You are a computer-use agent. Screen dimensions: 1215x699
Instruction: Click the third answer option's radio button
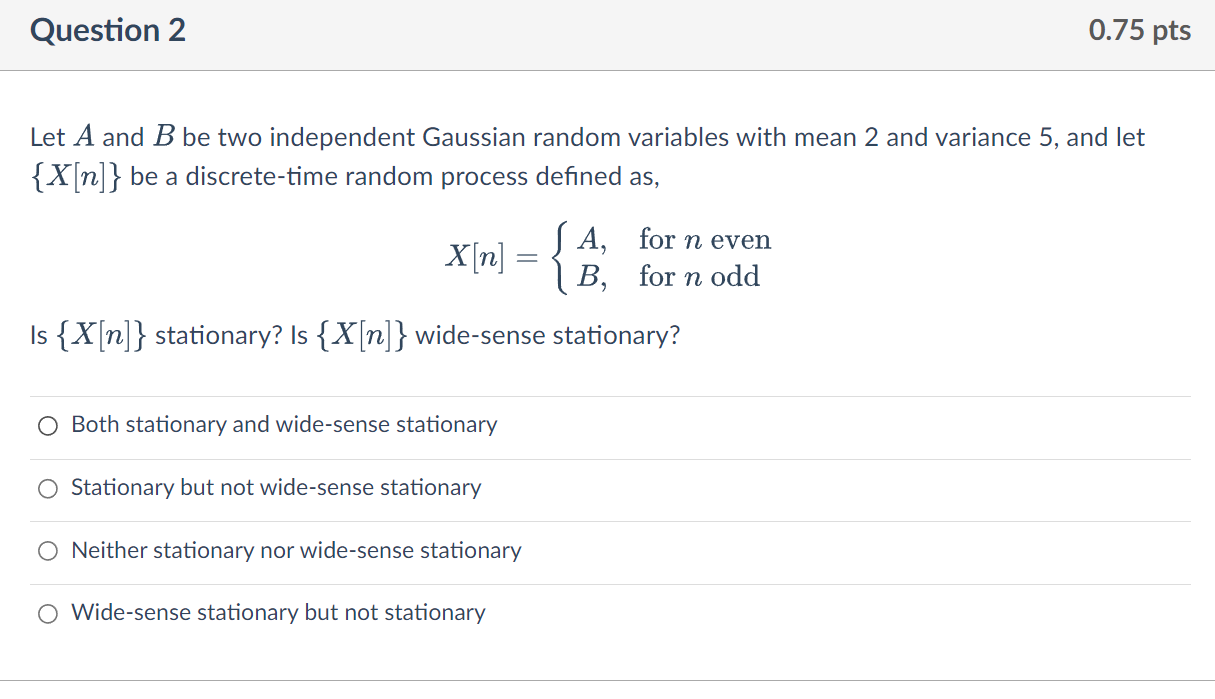[x=46, y=551]
